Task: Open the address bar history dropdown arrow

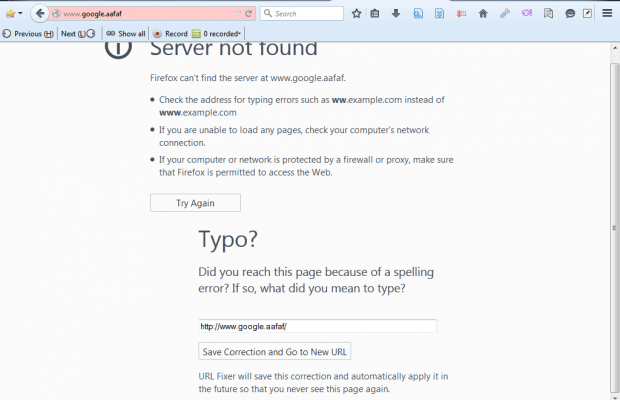Action: pos(238,13)
